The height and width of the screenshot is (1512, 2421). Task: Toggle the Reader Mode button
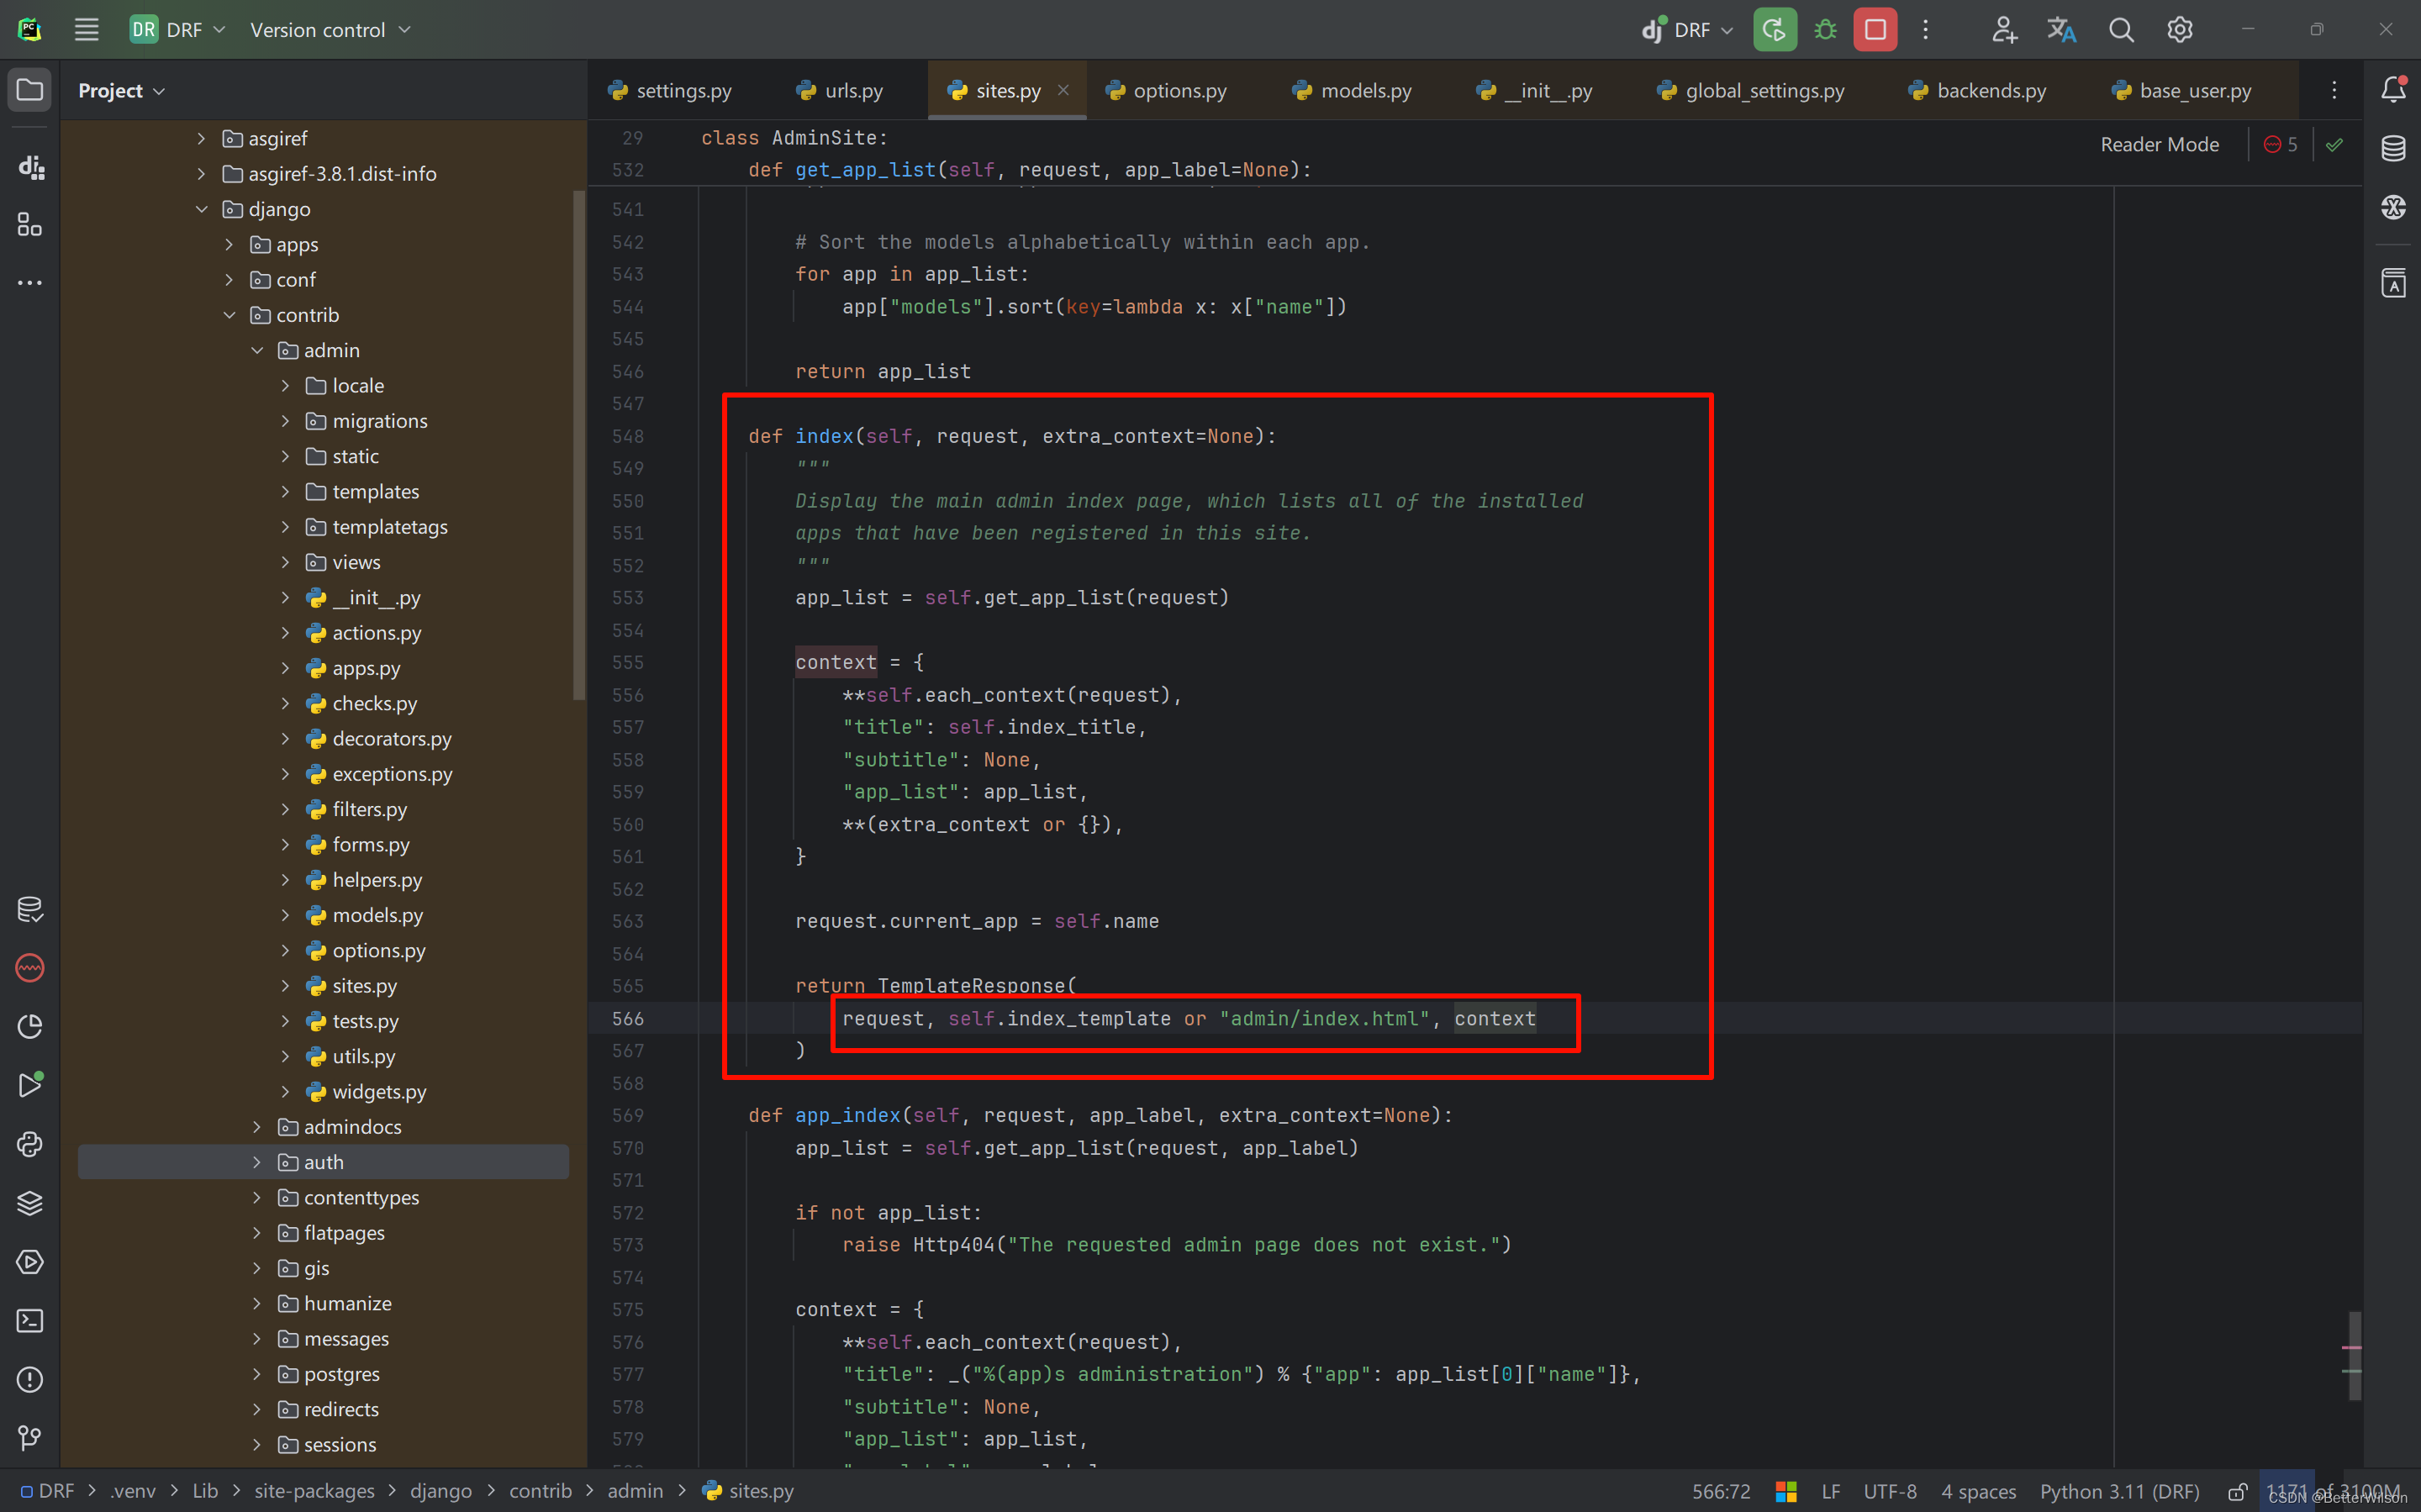click(2158, 146)
